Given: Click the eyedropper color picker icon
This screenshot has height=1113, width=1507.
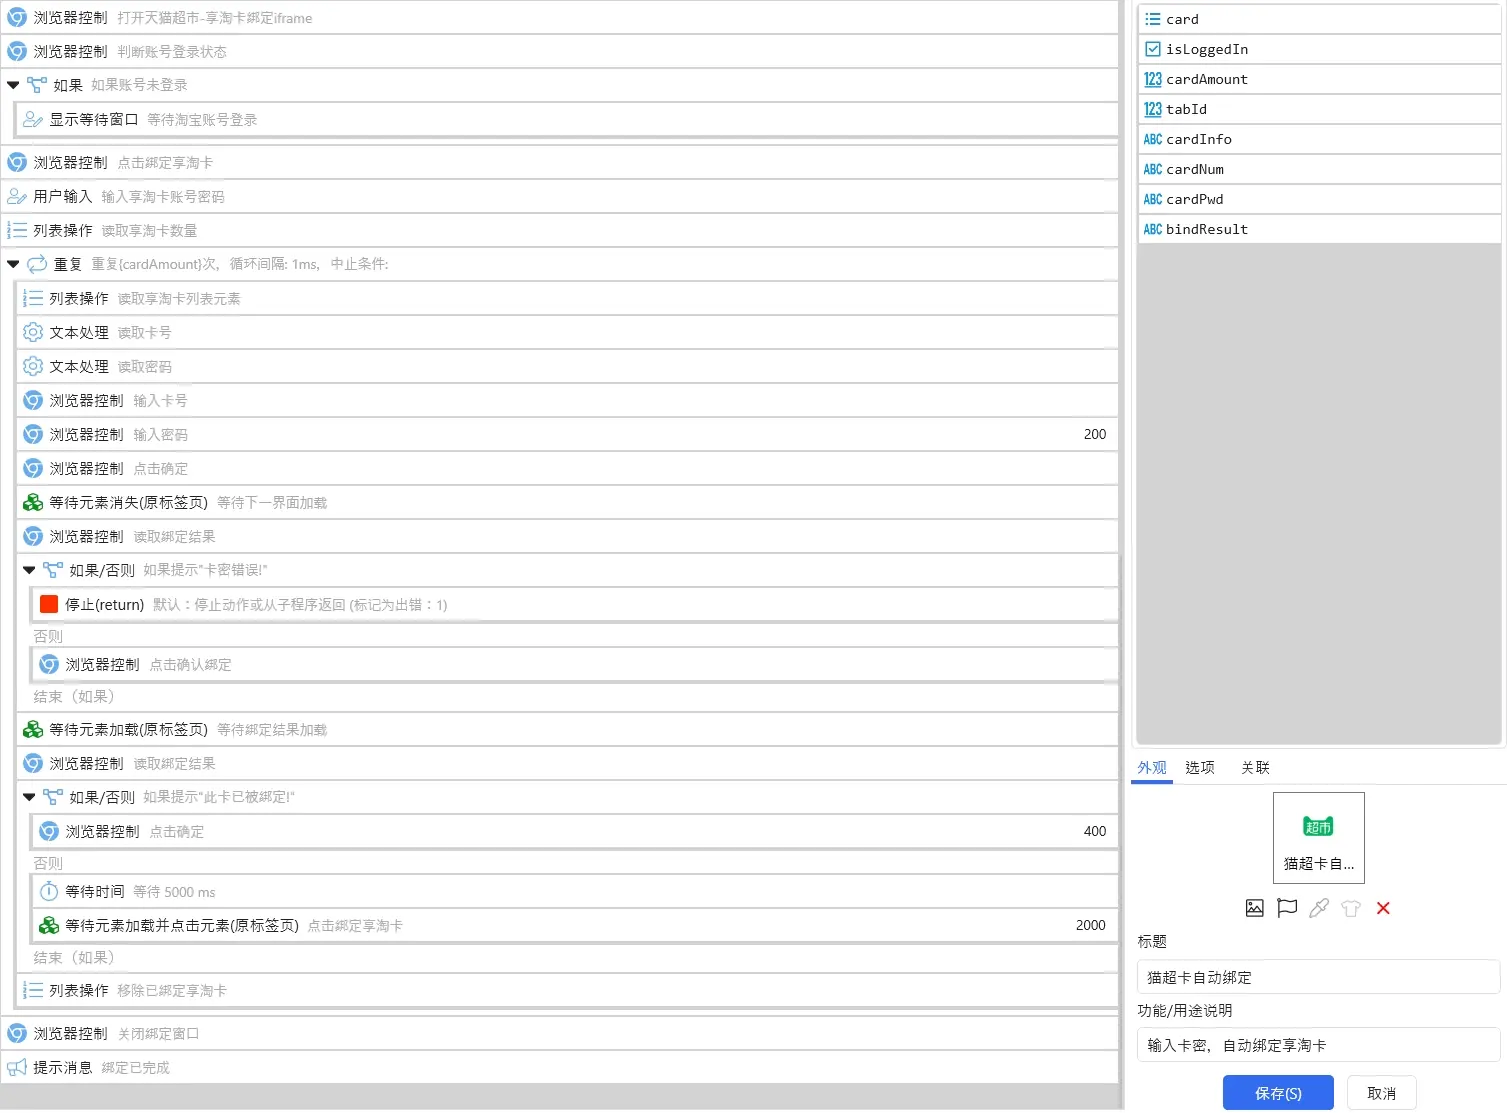Looking at the screenshot, I should tap(1319, 908).
